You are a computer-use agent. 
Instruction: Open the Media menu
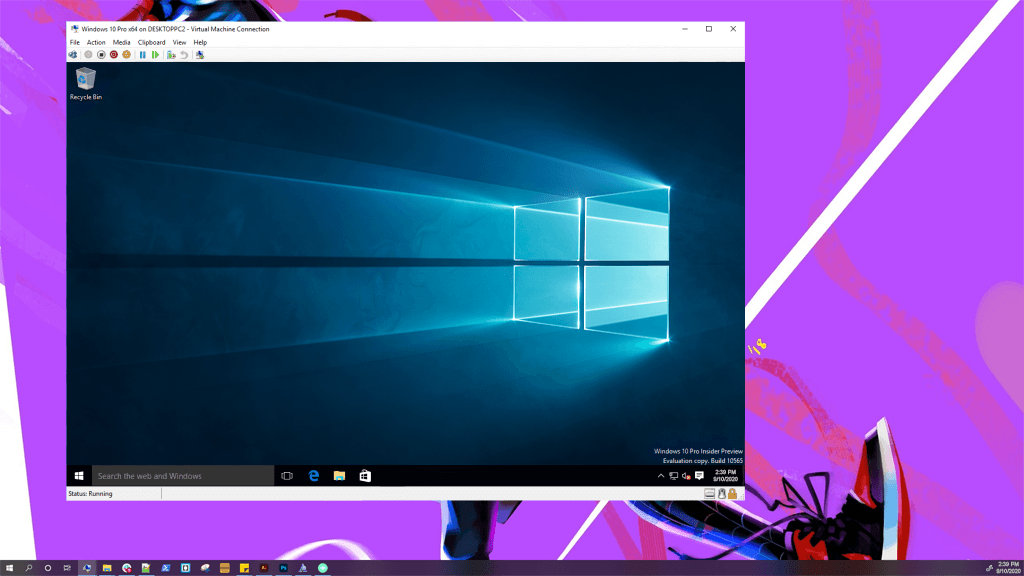pyautogui.click(x=121, y=42)
